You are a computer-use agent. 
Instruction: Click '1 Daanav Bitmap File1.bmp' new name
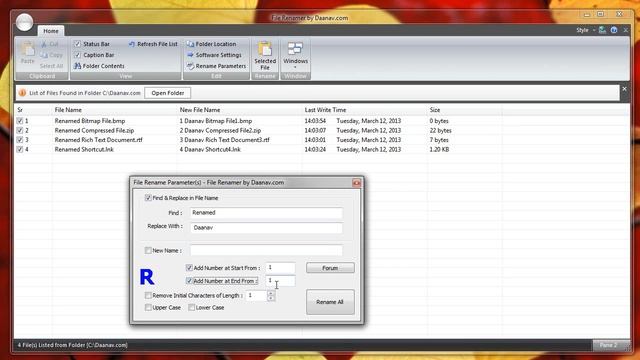click(216, 121)
